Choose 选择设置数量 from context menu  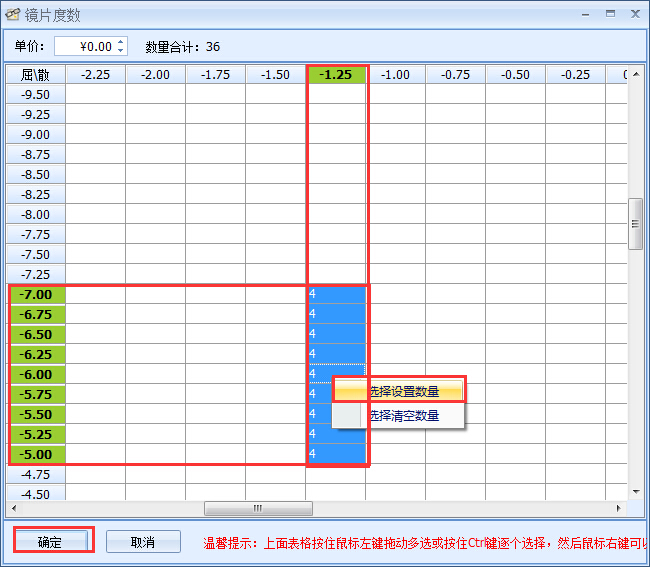[x=398, y=391]
